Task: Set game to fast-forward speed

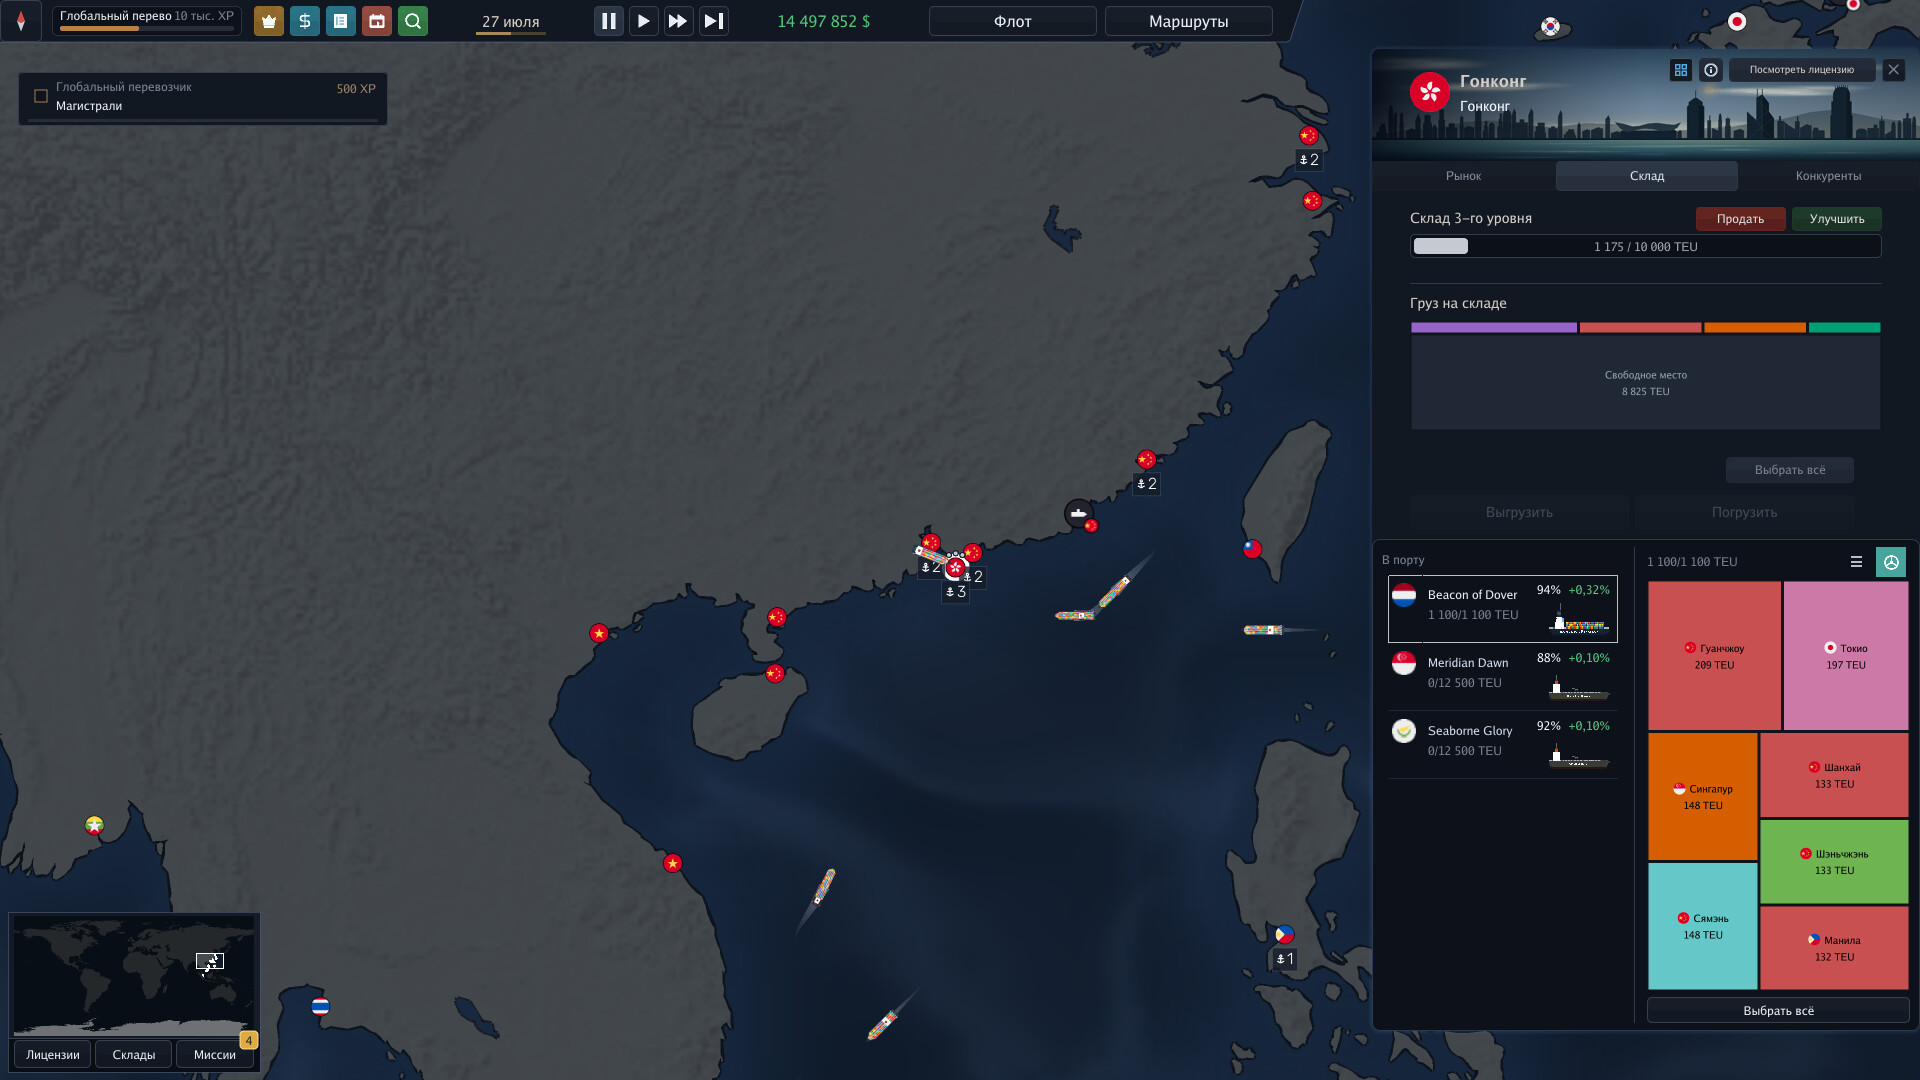Action: coord(678,21)
